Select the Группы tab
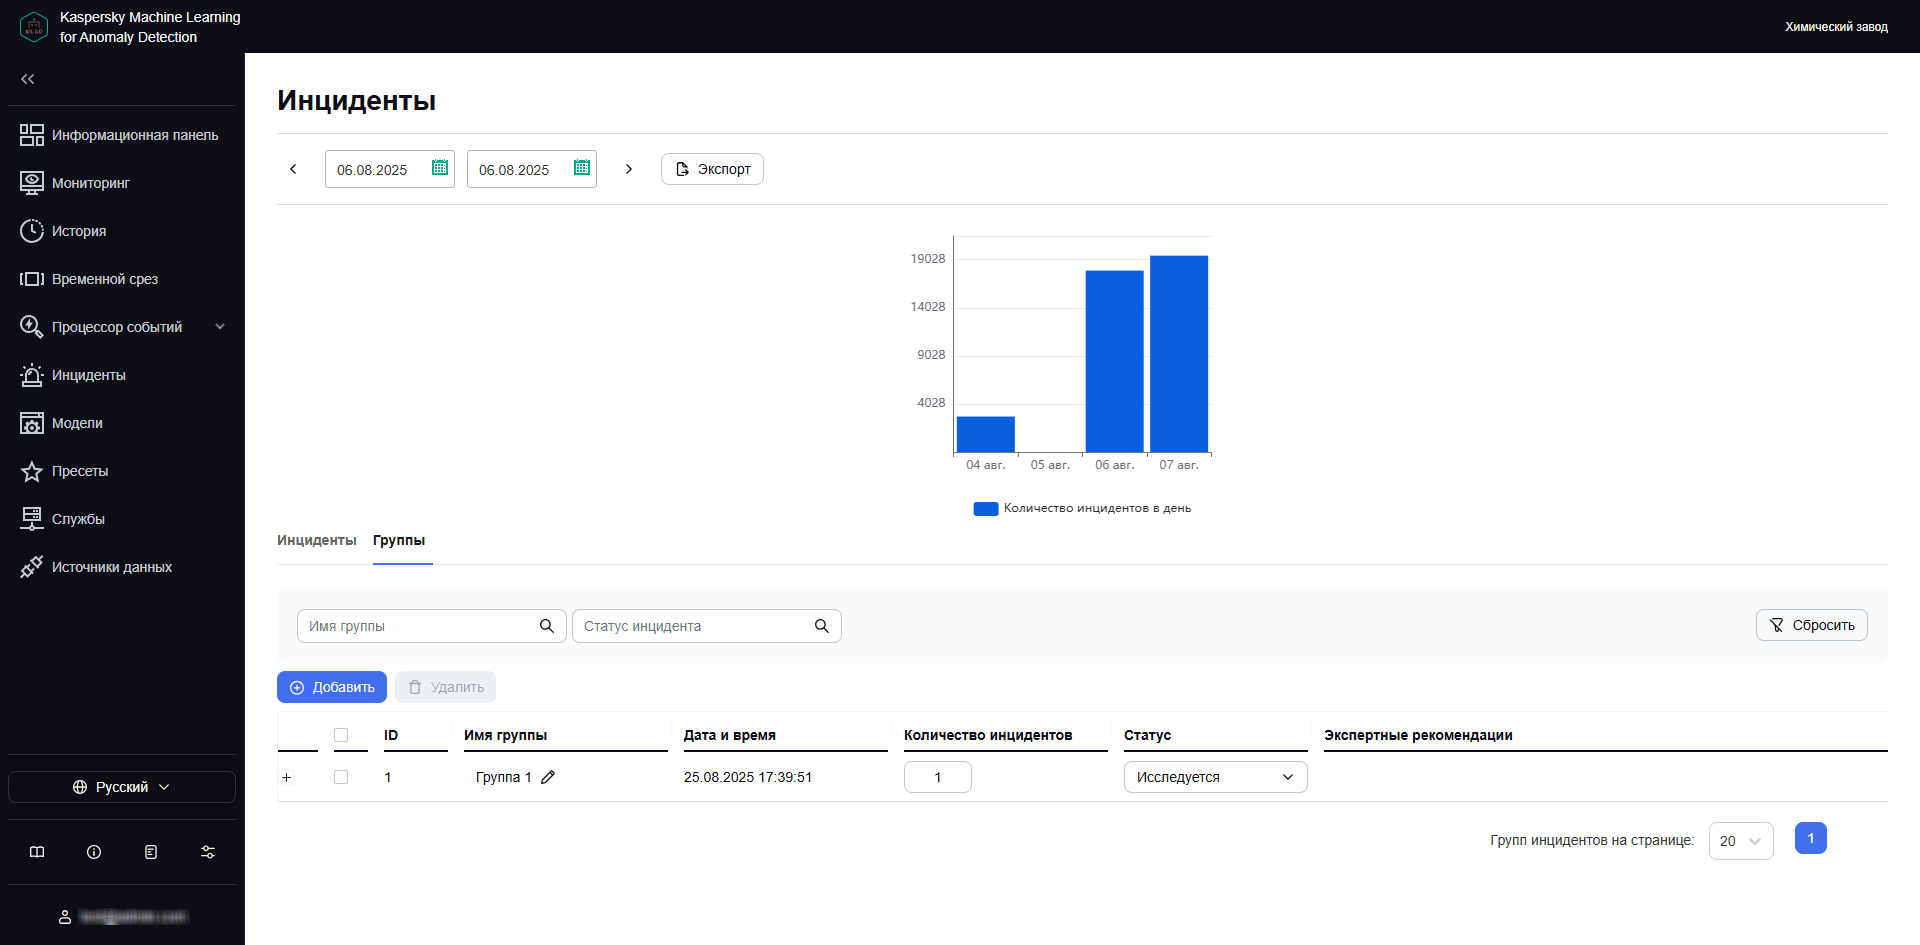This screenshot has width=1920, height=945. pyautogui.click(x=399, y=540)
